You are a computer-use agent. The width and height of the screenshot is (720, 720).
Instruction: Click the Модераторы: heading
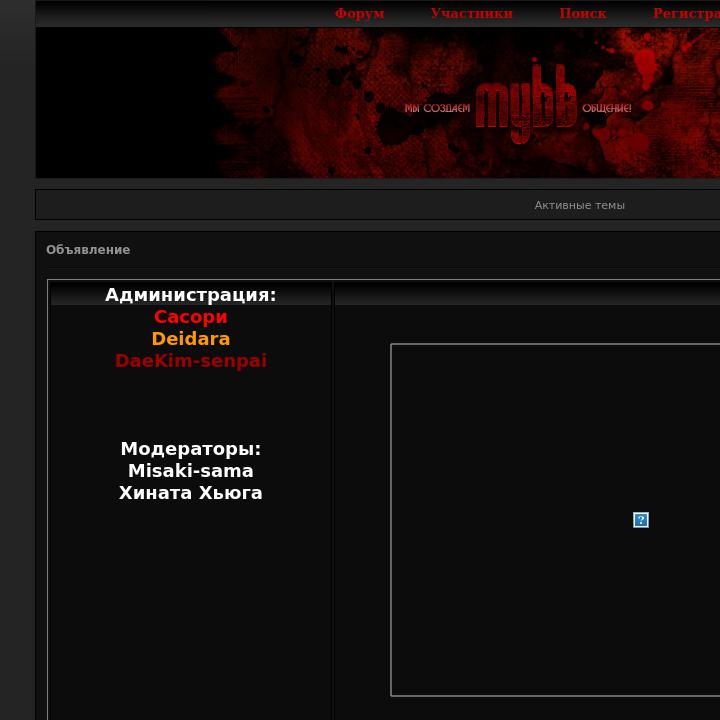coord(191,449)
